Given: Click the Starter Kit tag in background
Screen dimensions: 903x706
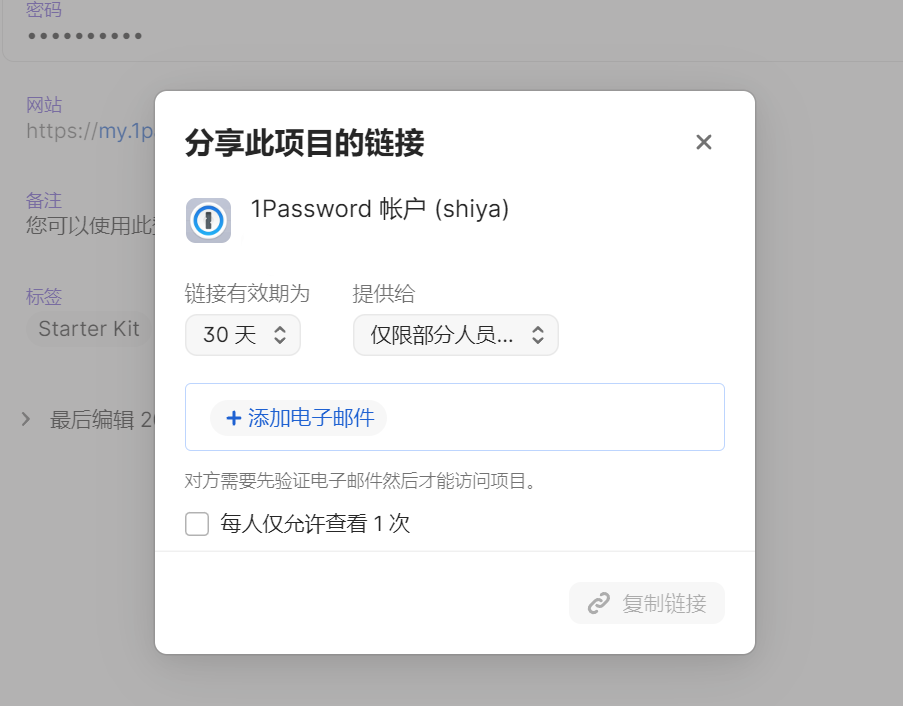Looking at the screenshot, I should click(x=89, y=329).
